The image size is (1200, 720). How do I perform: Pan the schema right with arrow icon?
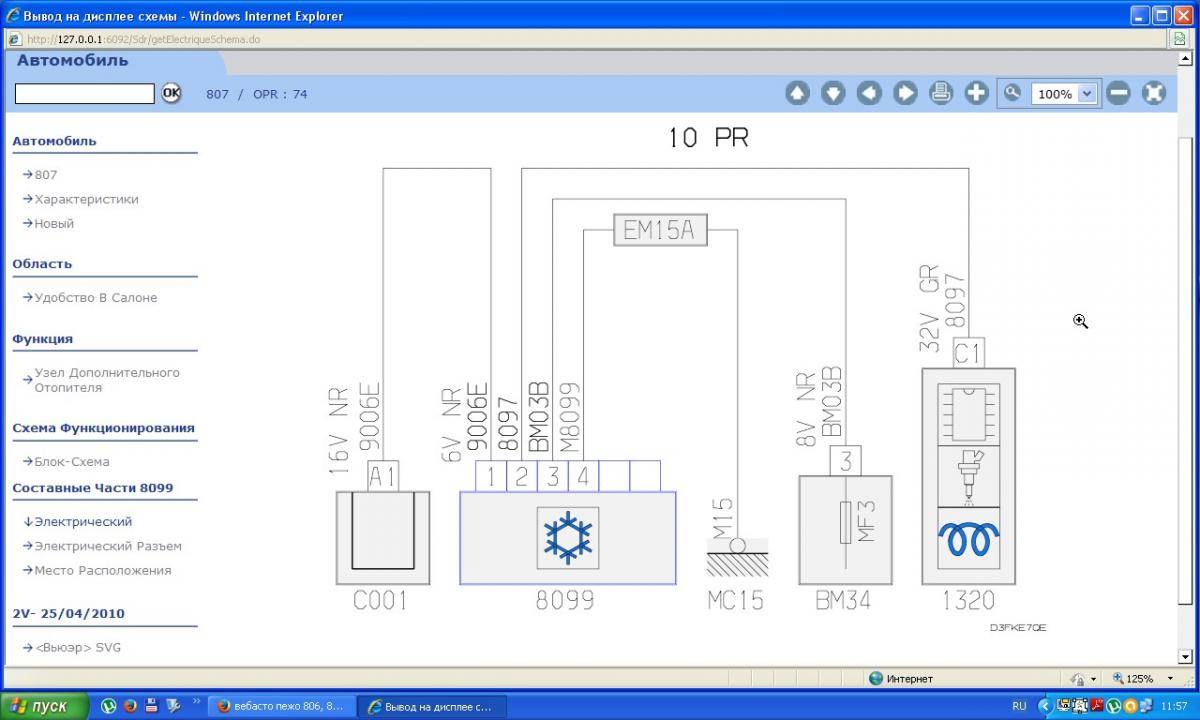point(905,93)
